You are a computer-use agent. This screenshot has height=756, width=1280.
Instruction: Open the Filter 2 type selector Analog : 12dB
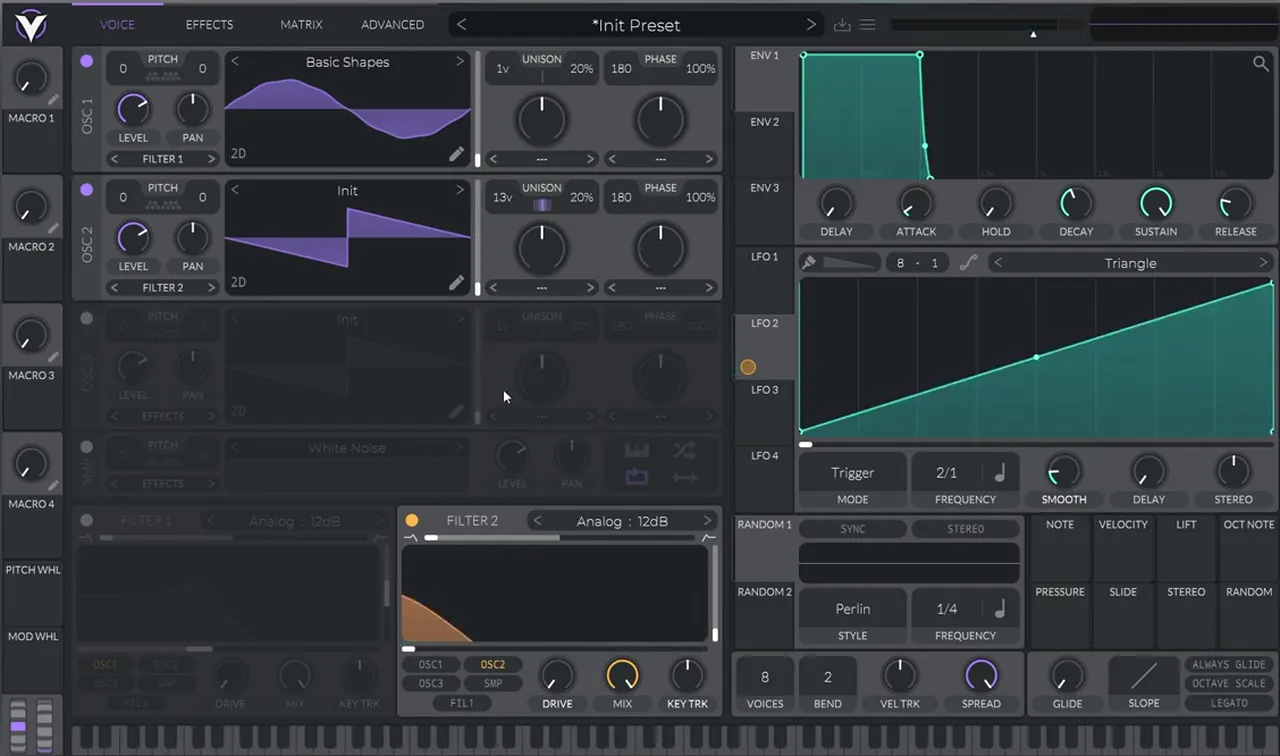pos(623,520)
